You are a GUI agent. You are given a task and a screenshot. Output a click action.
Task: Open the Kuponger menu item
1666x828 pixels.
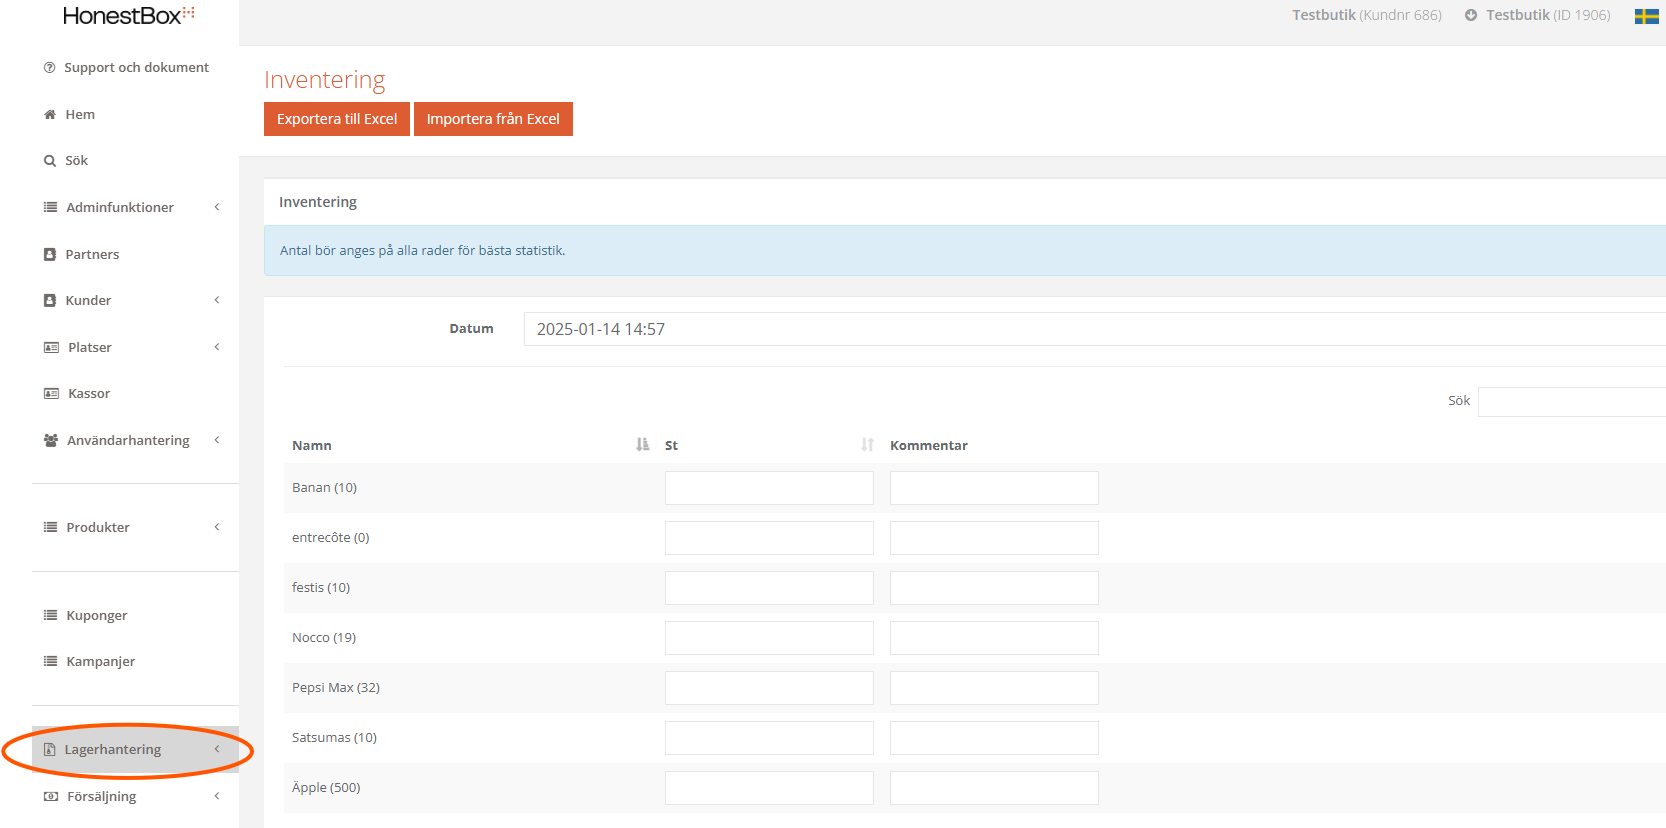pos(97,616)
